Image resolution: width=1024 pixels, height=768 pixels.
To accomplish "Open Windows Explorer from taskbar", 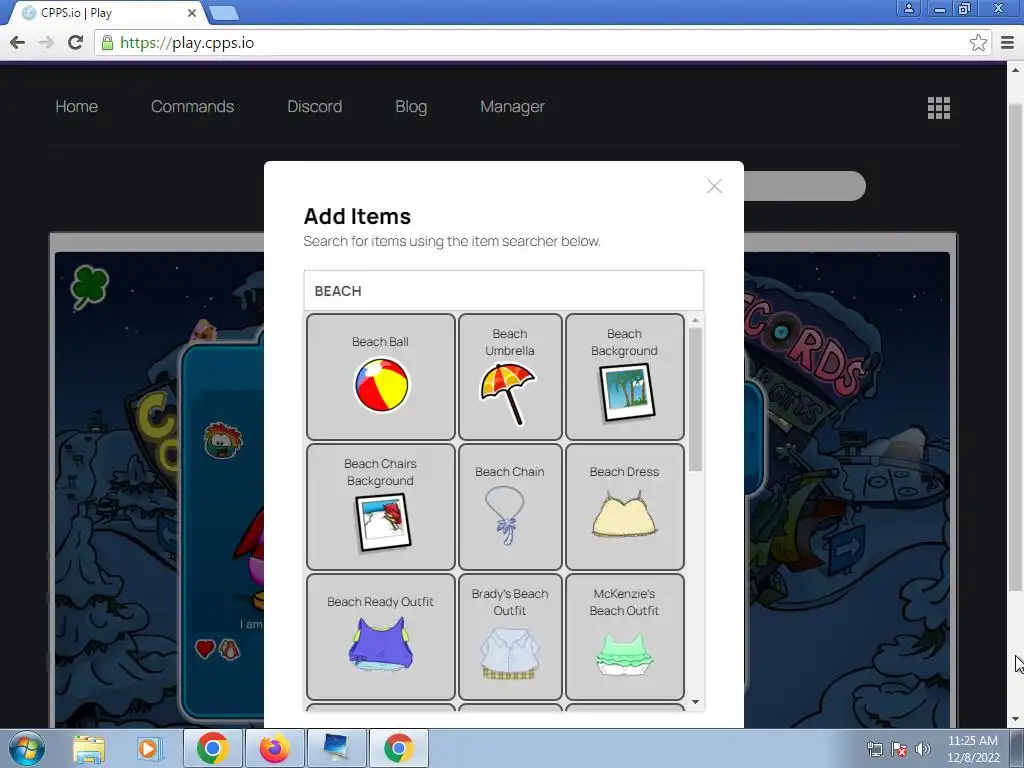I will [x=89, y=748].
